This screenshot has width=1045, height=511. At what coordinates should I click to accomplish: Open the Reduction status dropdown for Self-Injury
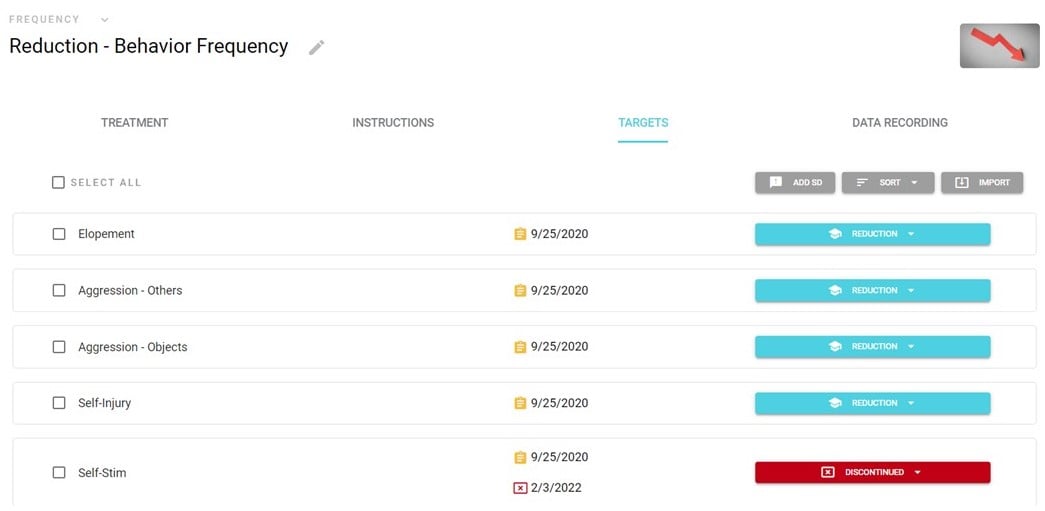coord(873,403)
